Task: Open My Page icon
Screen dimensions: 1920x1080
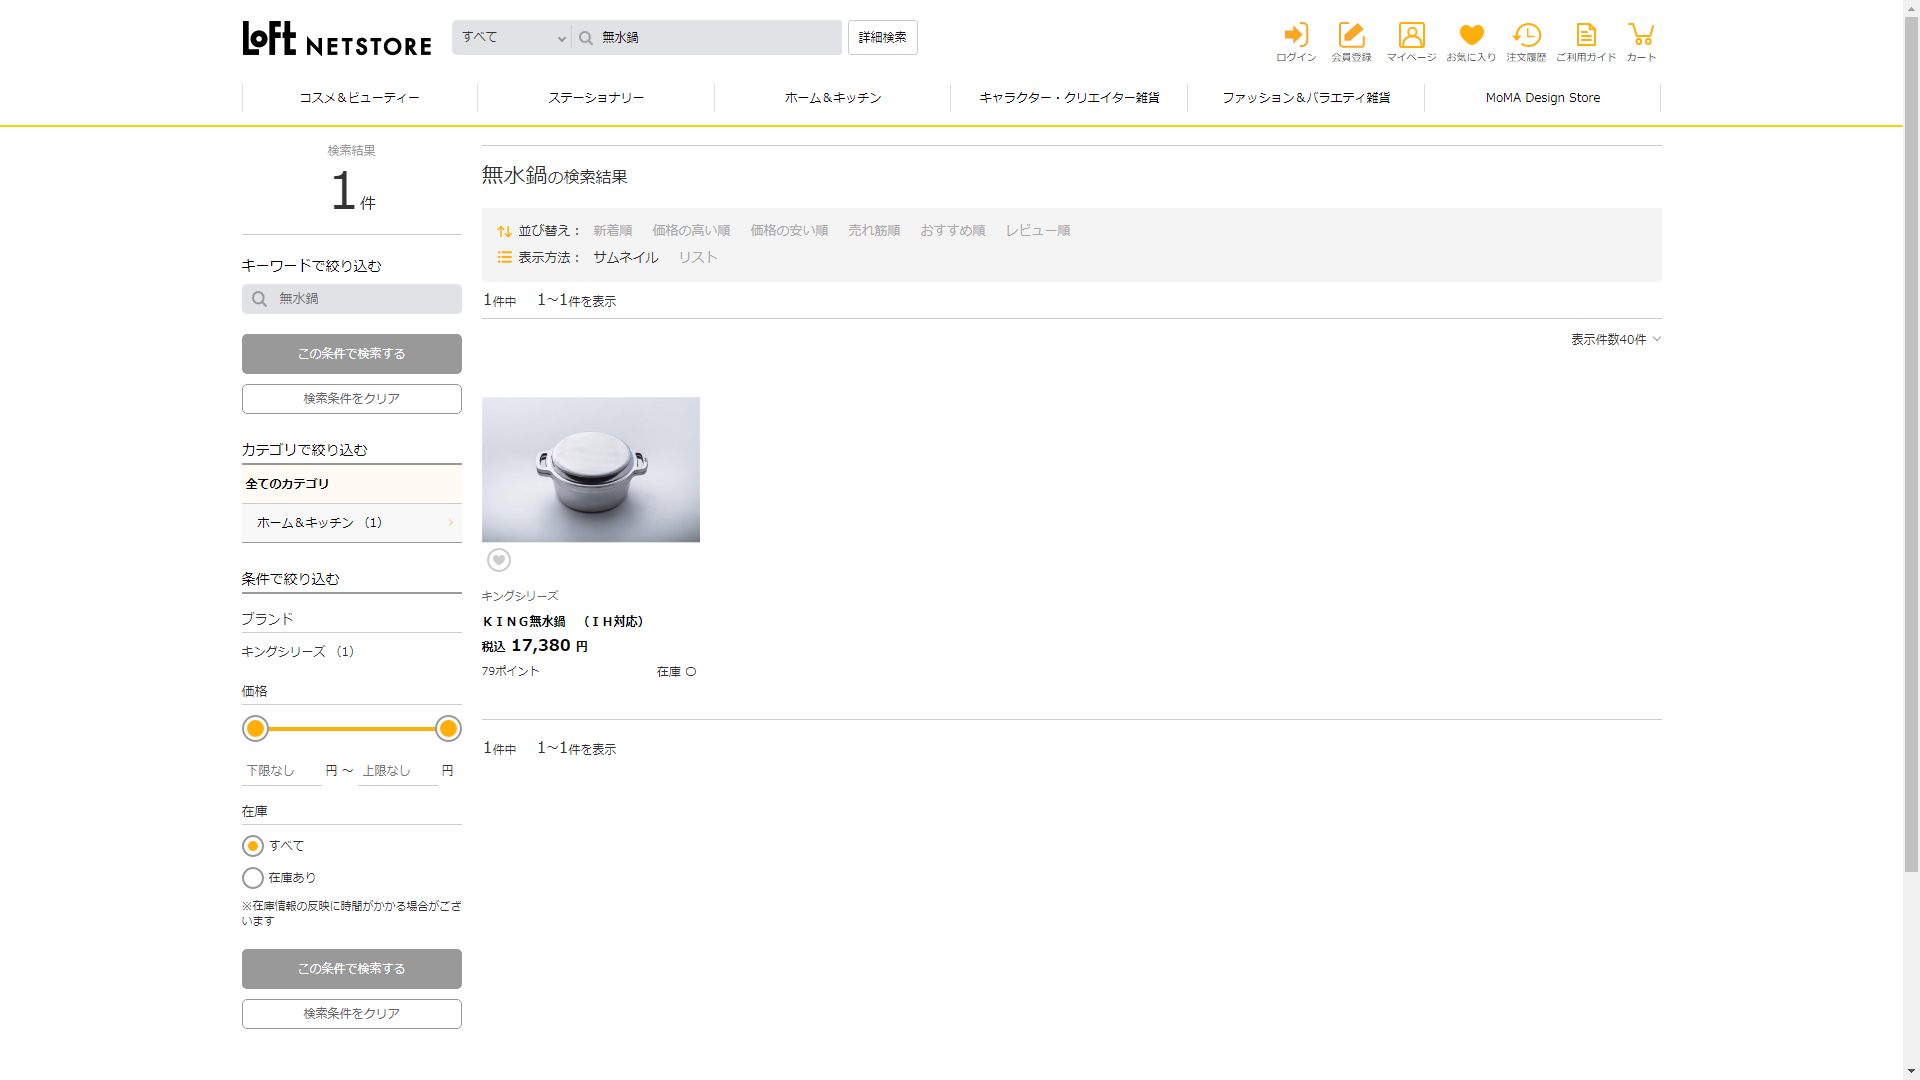Action: tap(1411, 36)
